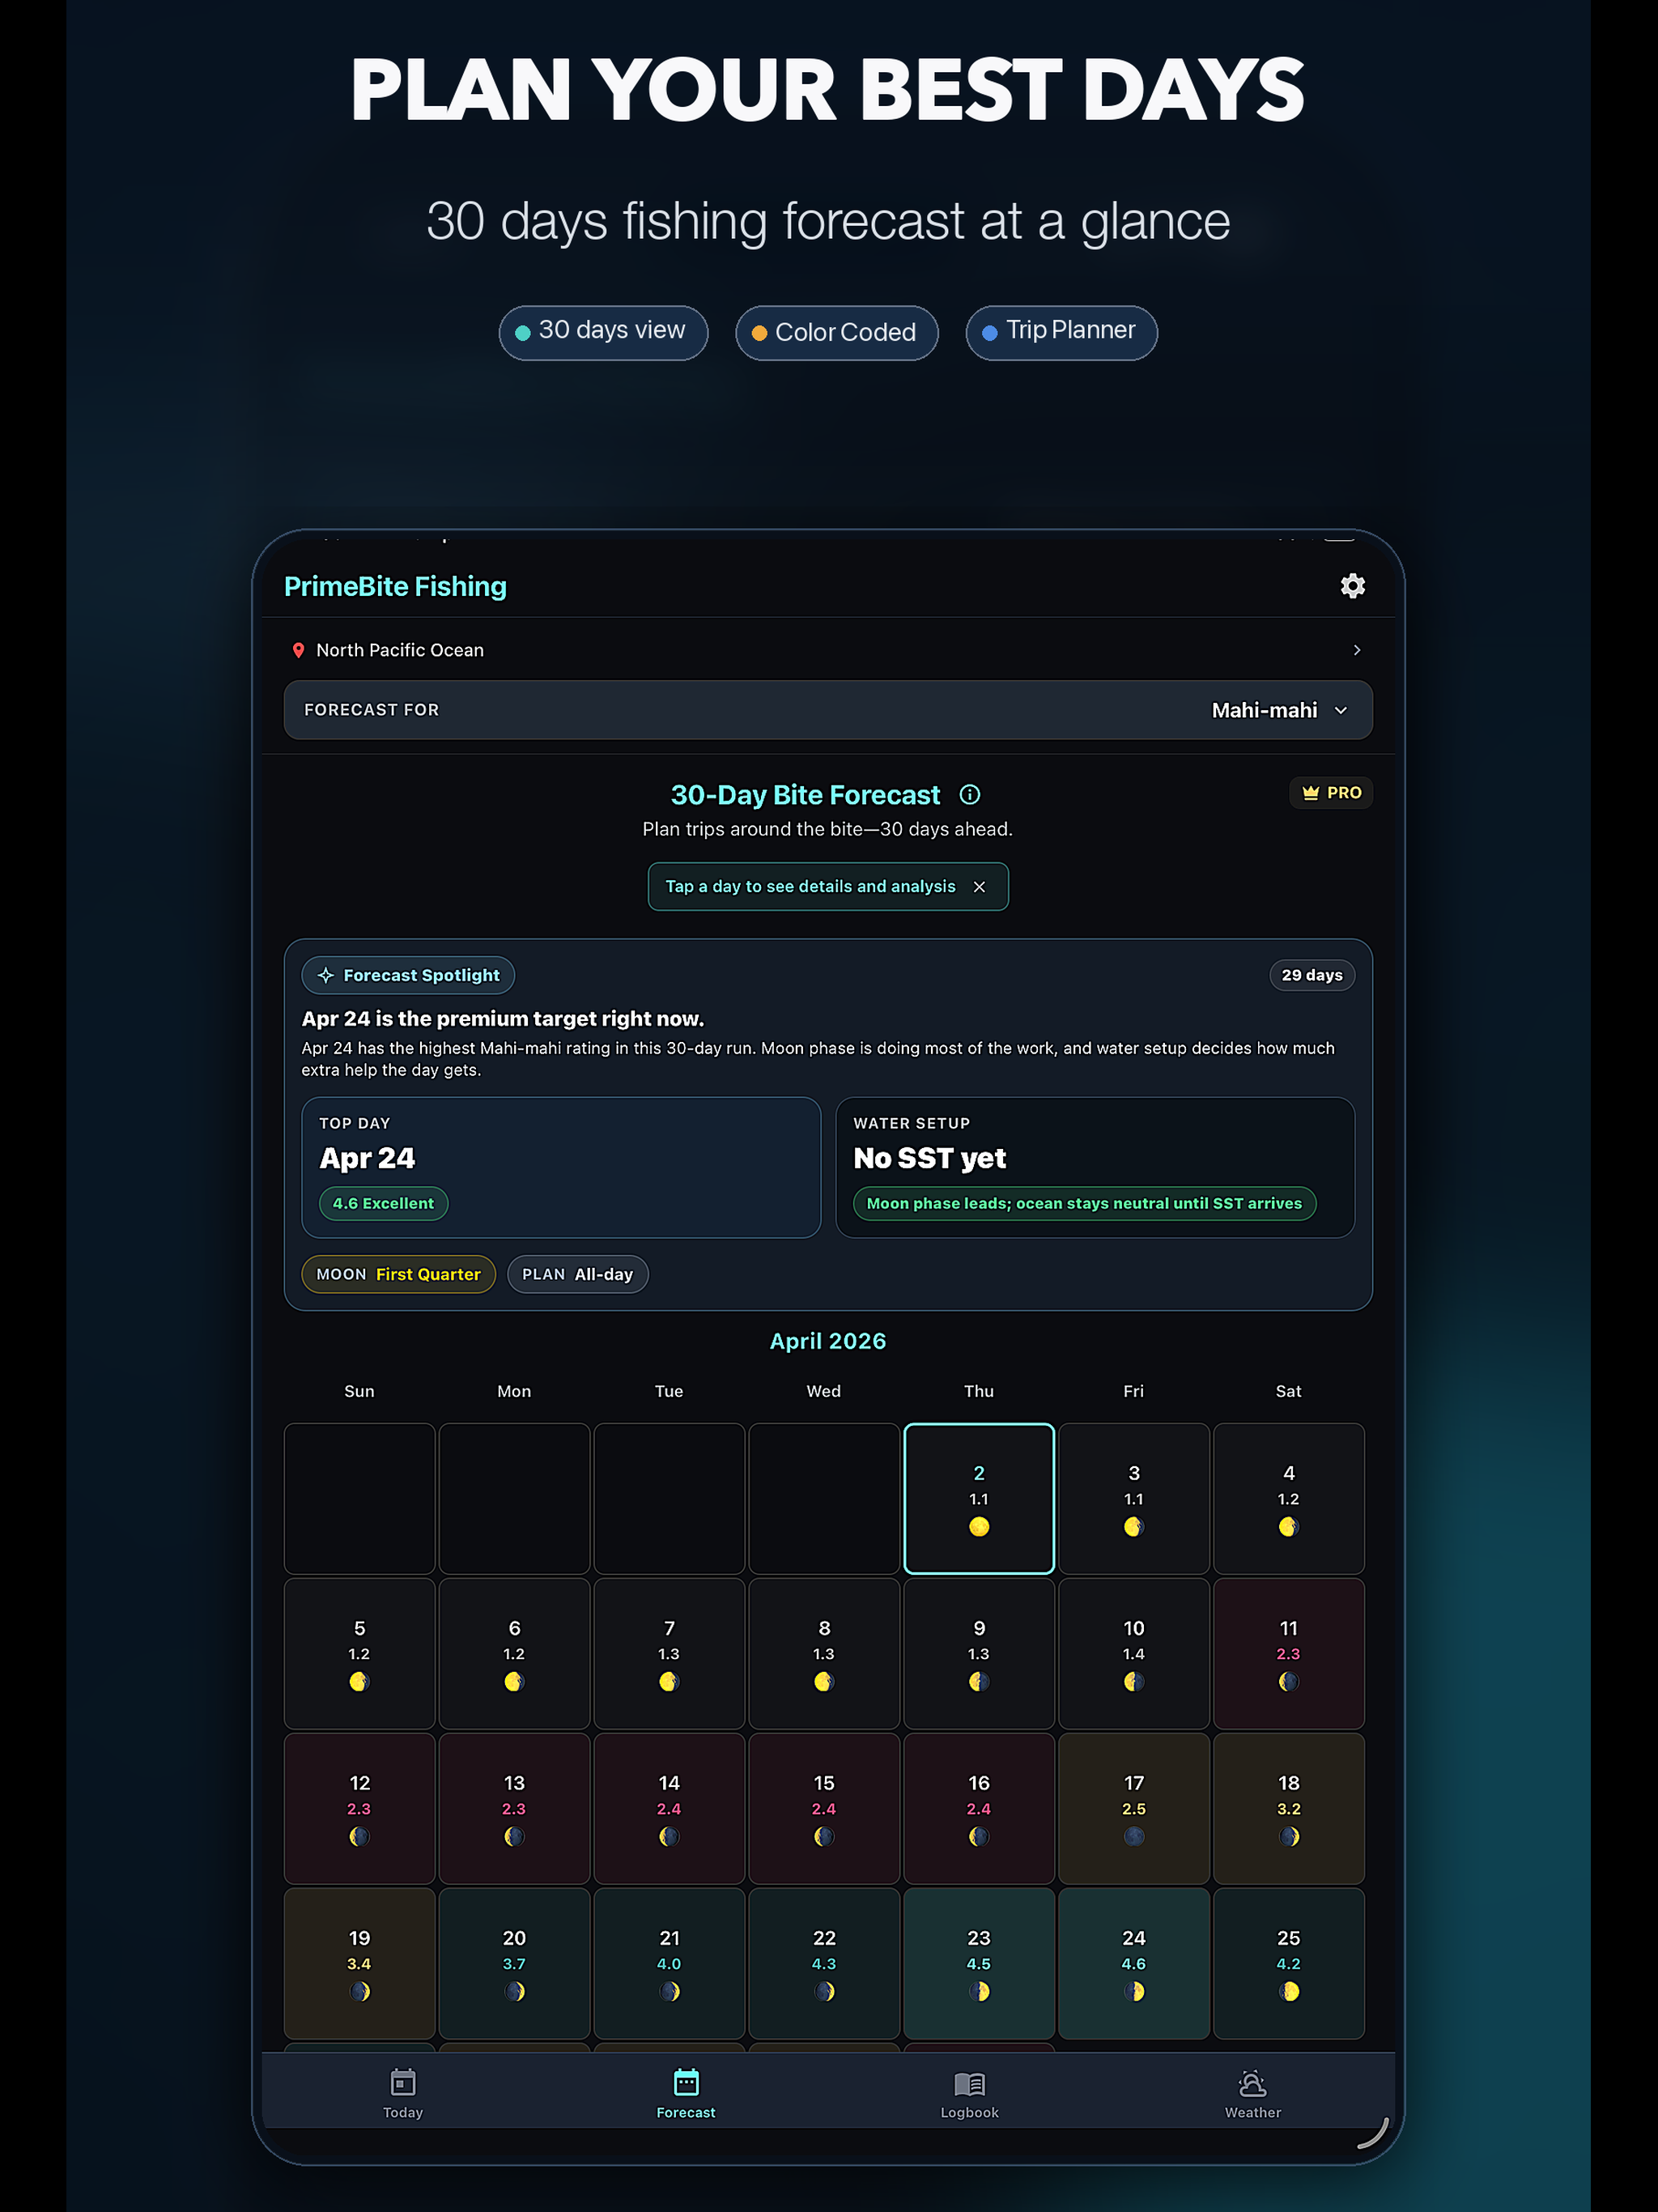Open day 16 calendar cell
Image resolution: width=1658 pixels, height=2212 pixels.
click(x=979, y=1808)
